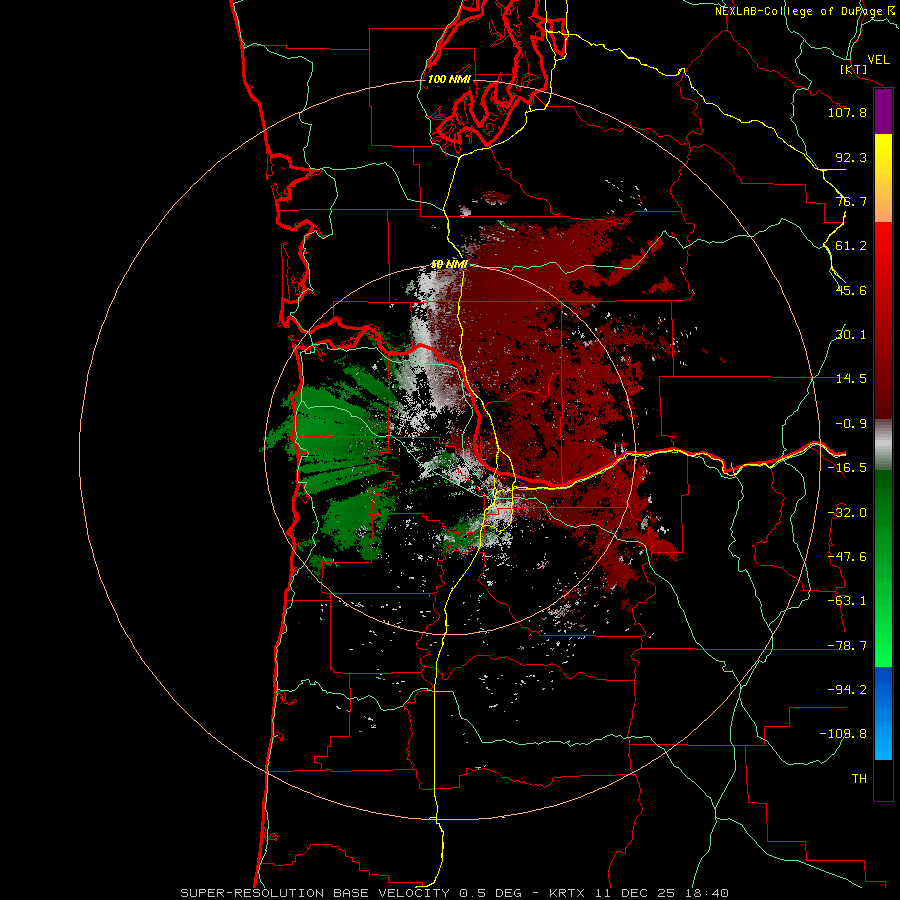Click the 30.1 scale value
Screen dimensions: 900x900
point(851,335)
